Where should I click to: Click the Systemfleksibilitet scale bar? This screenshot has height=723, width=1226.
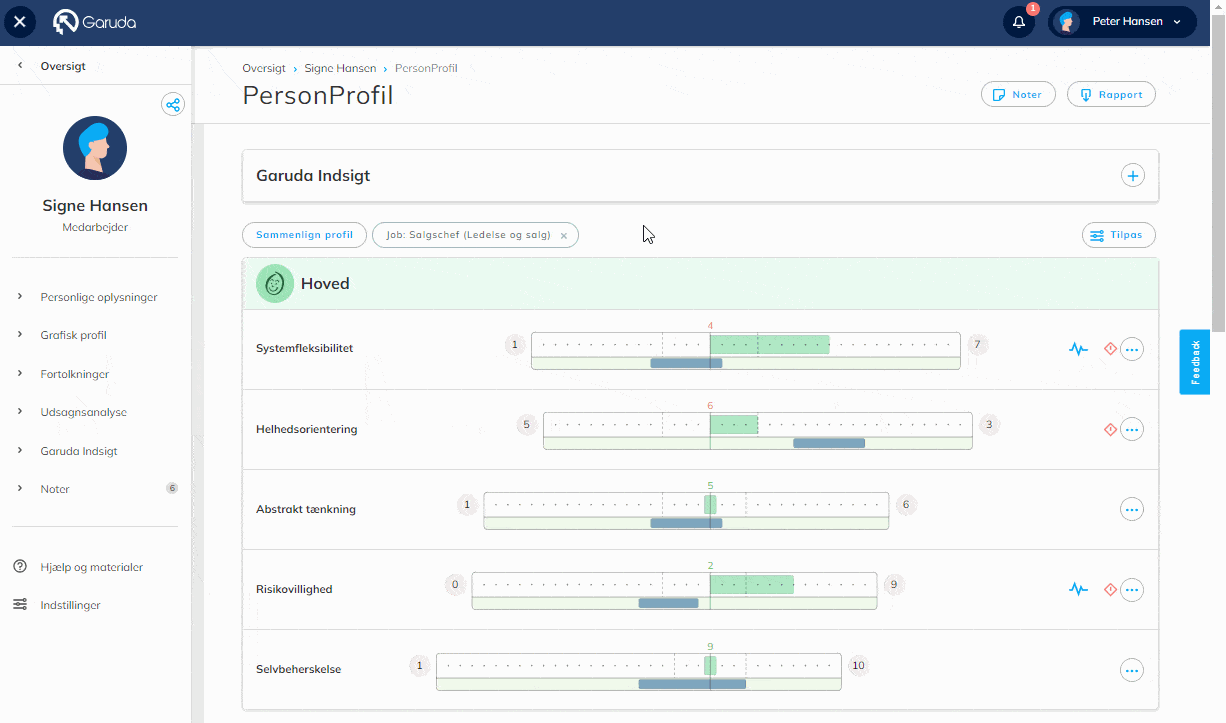(745, 345)
